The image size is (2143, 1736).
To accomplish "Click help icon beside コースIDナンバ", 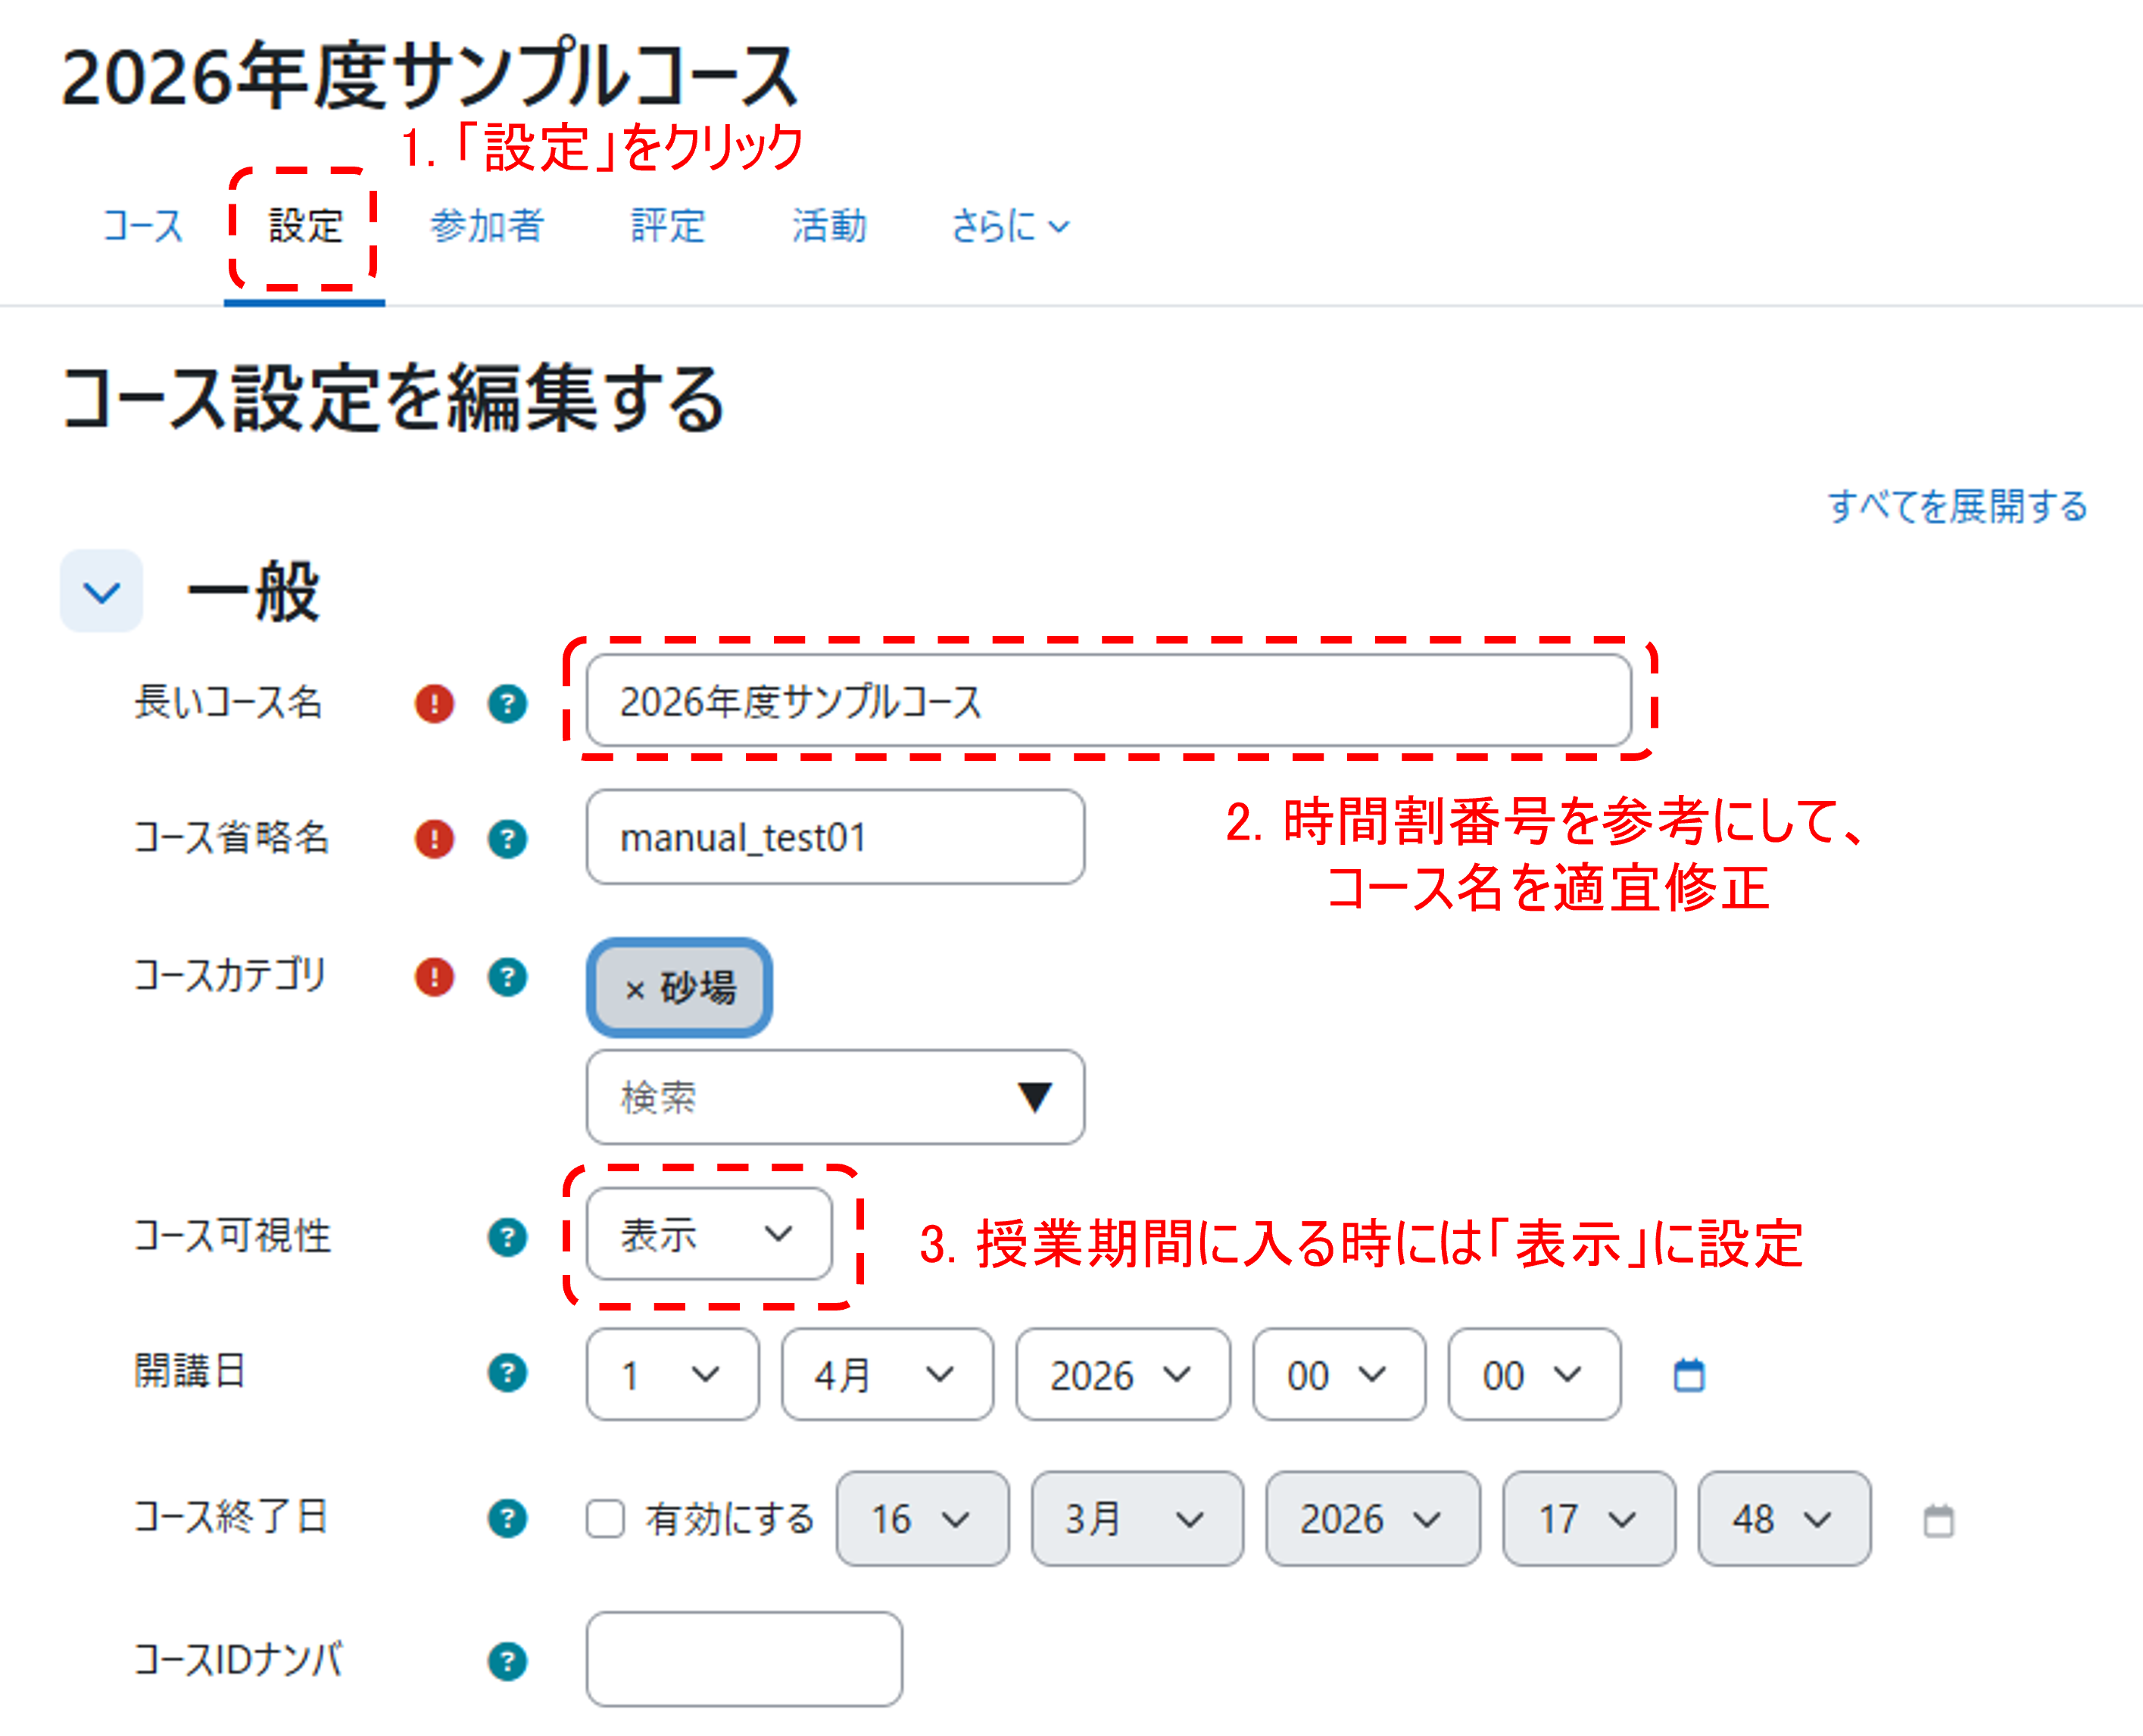I will [507, 1662].
